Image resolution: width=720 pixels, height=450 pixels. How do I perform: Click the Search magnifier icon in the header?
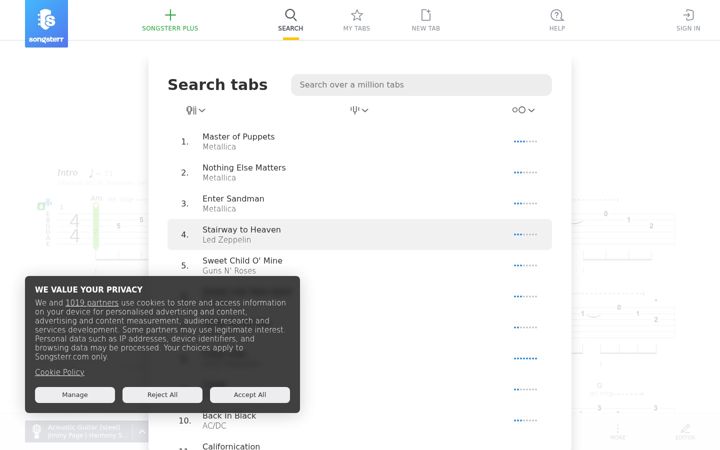click(x=290, y=15)
